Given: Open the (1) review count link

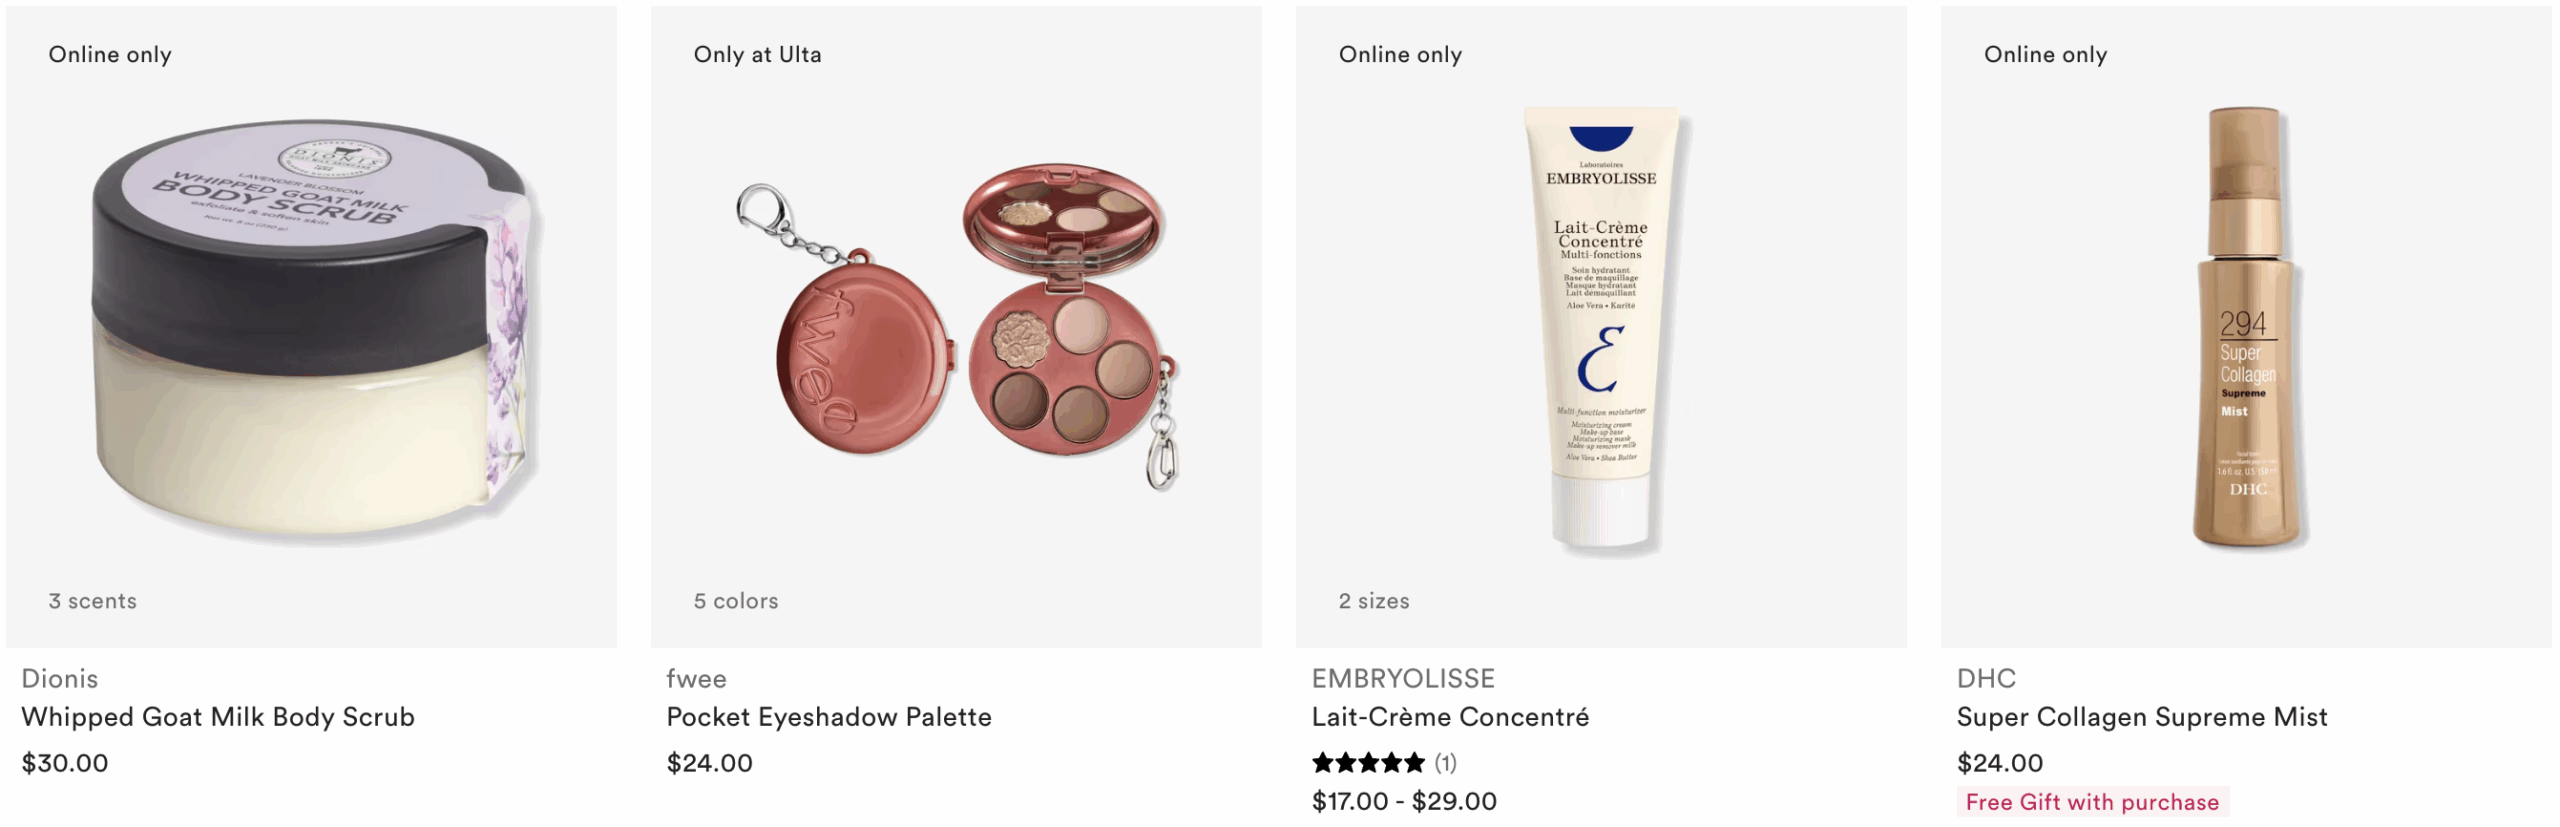Looking at the screenshot, I should [x=1445, y=763].
